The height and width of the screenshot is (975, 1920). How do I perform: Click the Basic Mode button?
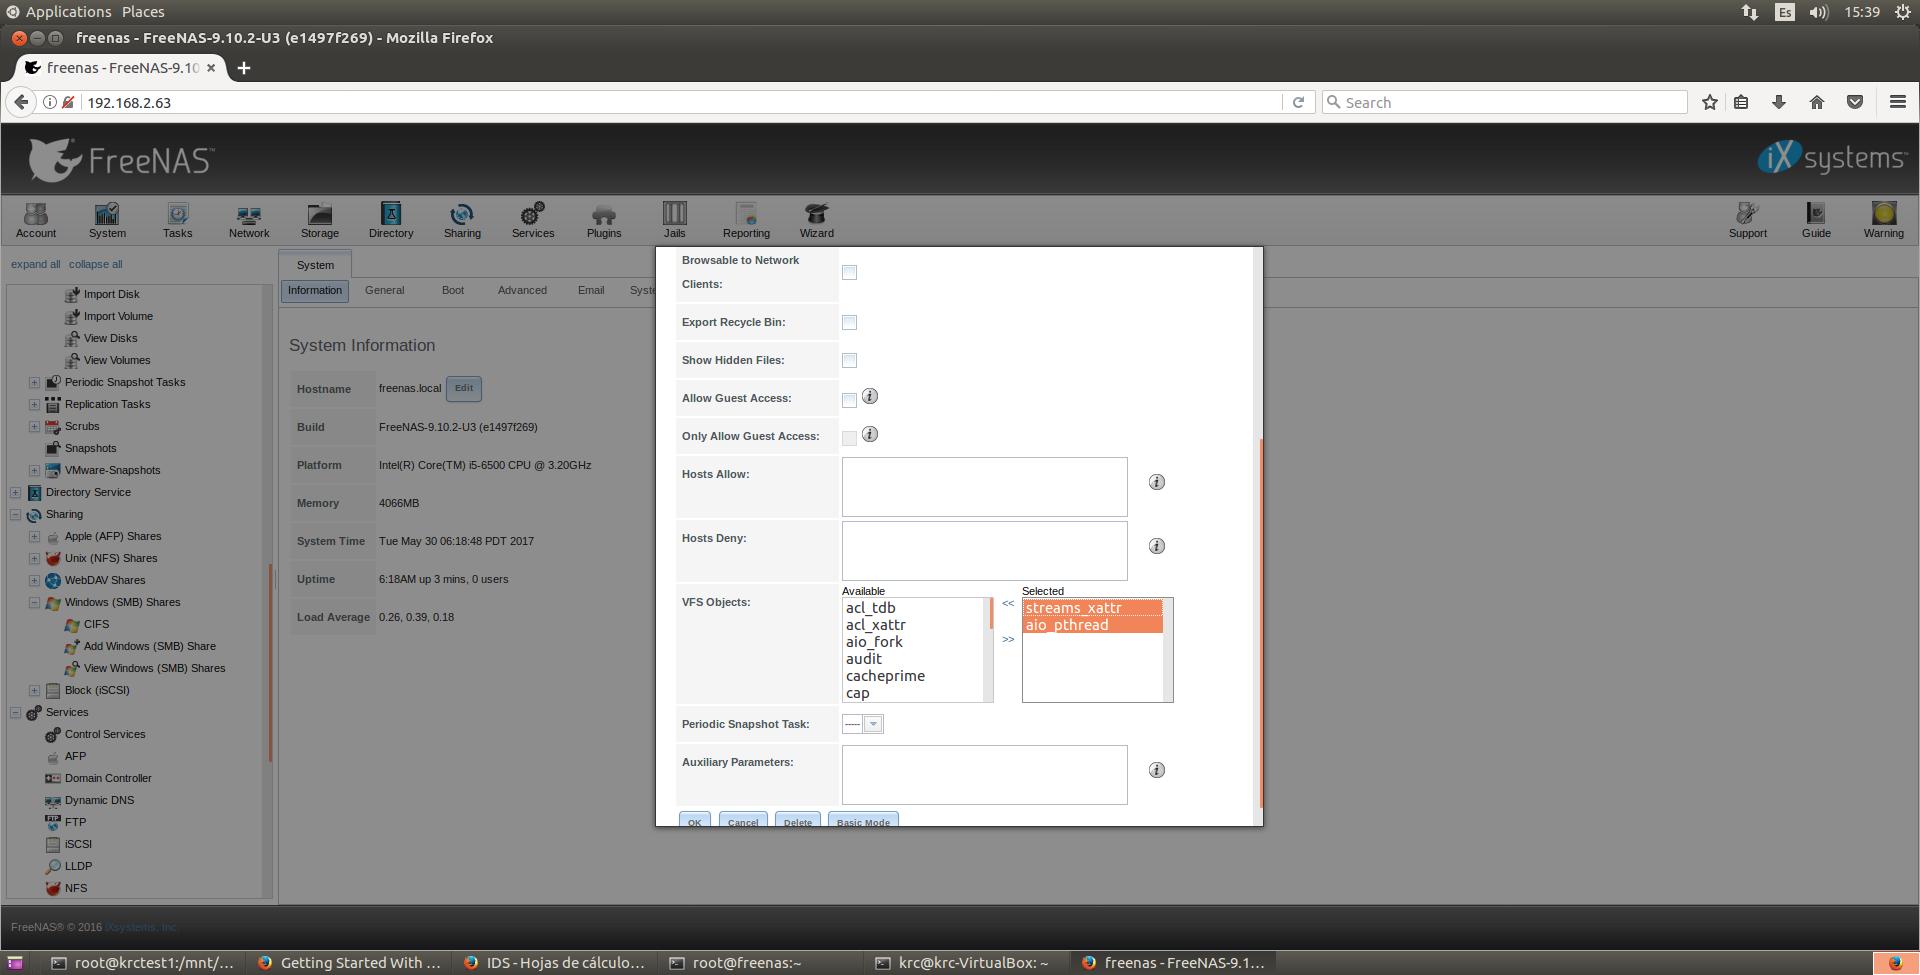click(x=863, y=820)
